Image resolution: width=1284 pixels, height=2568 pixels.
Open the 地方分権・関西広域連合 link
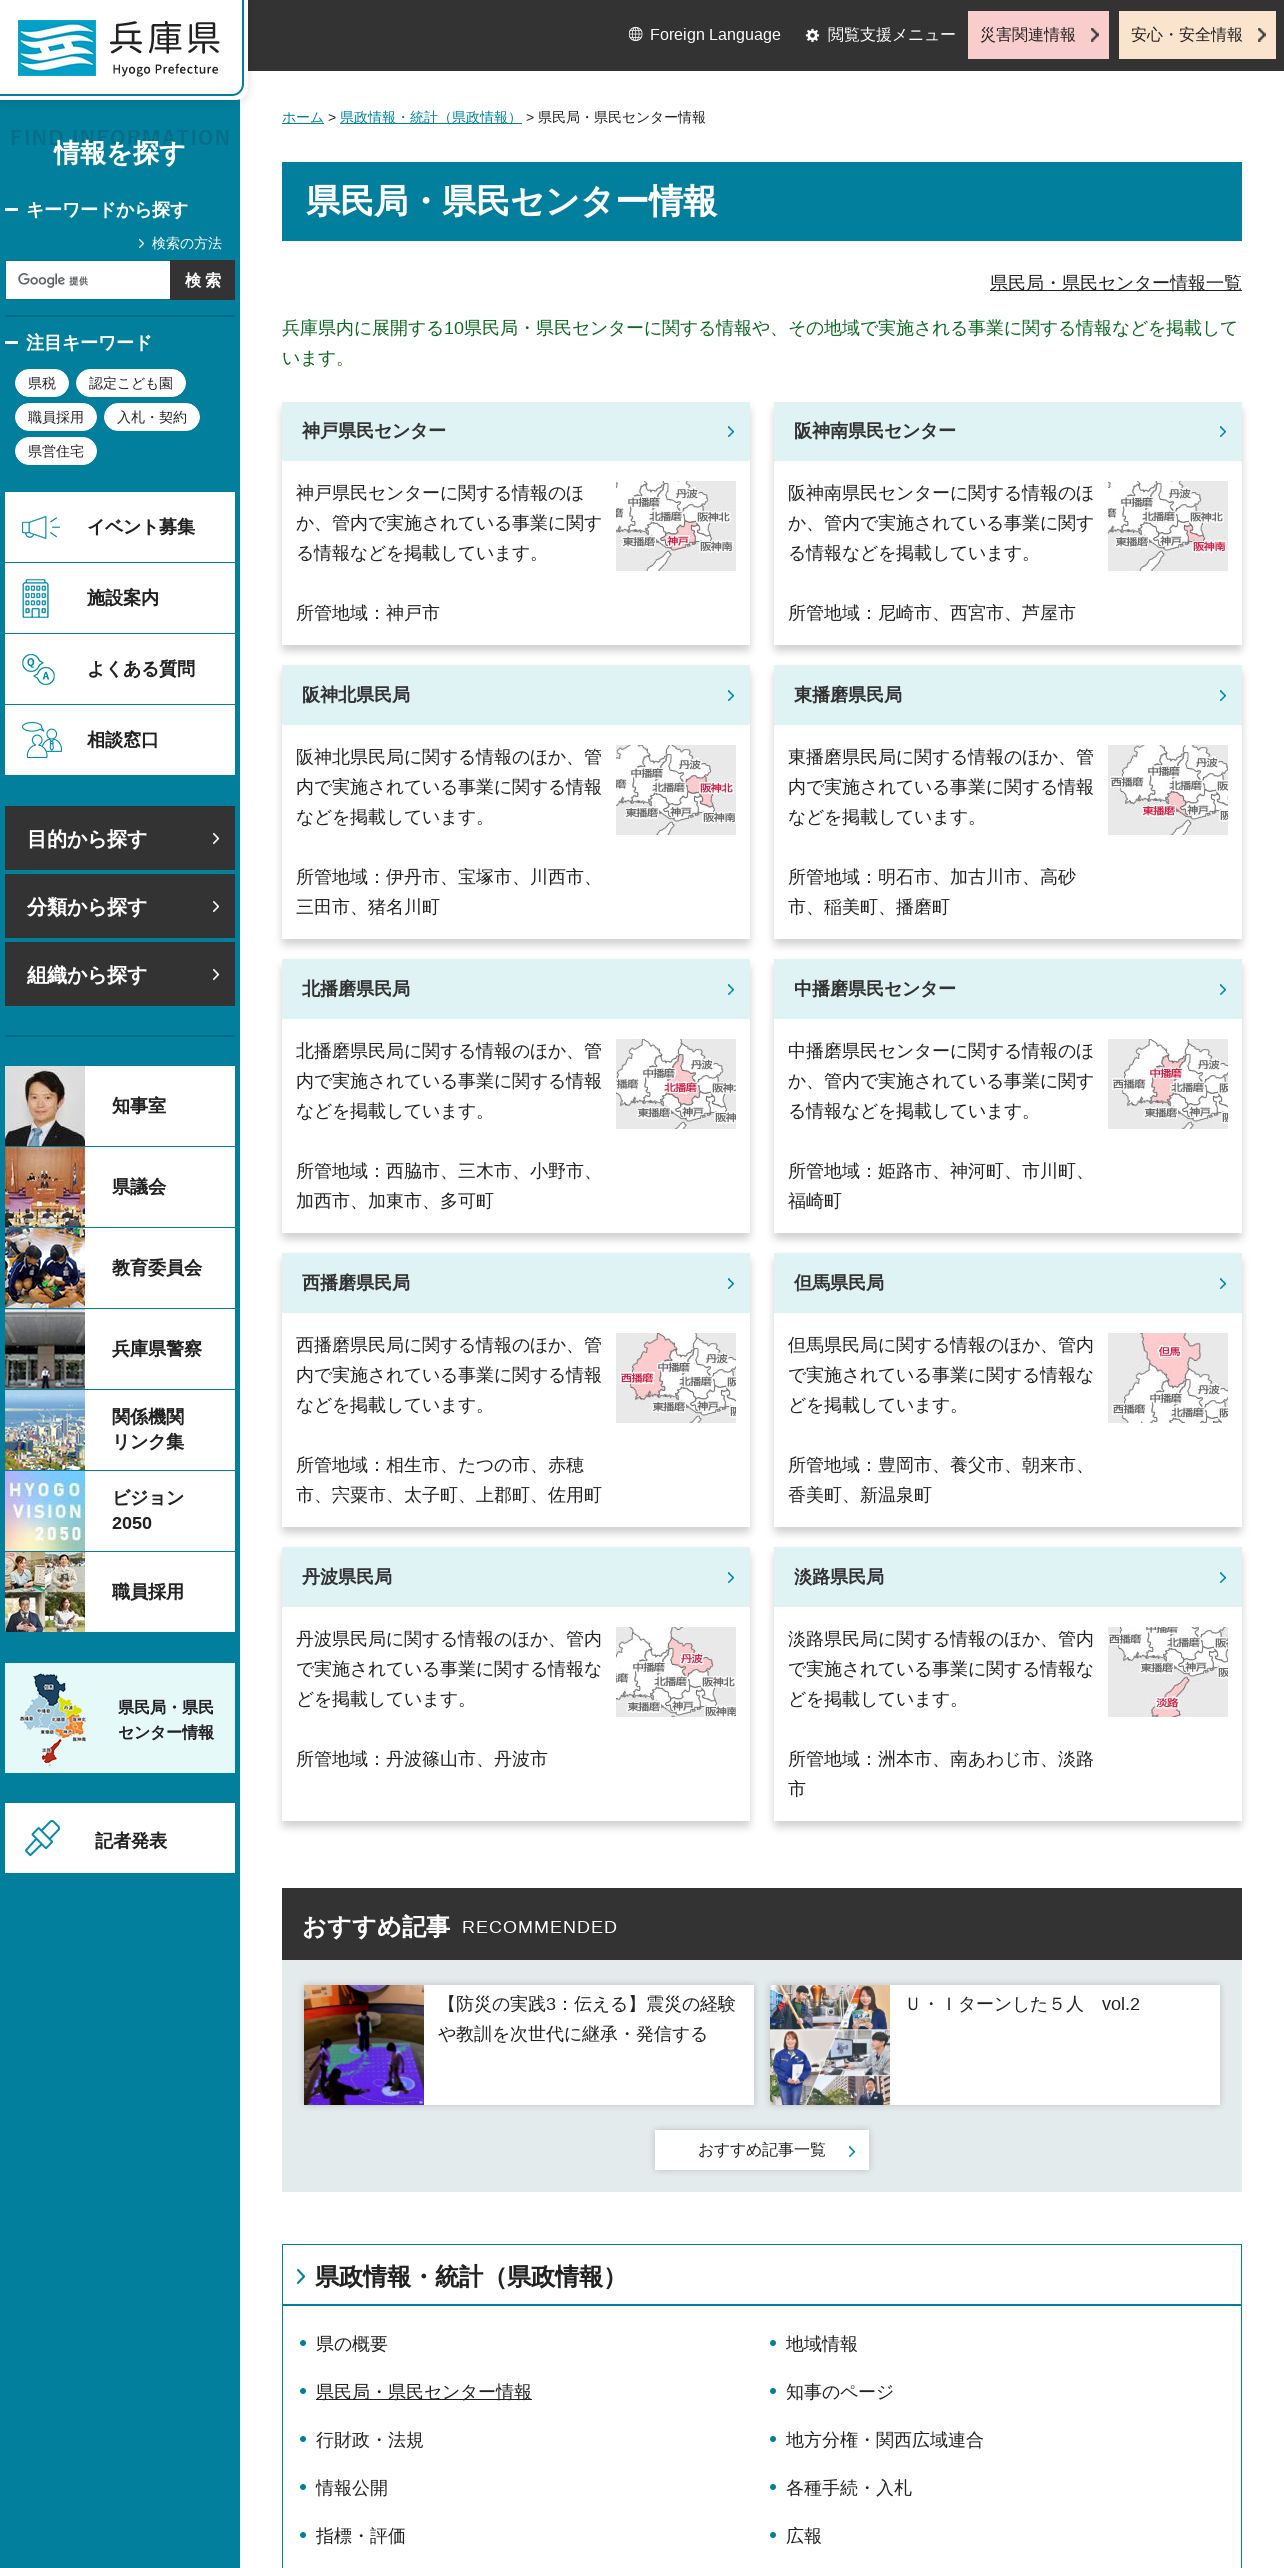click(885, 2440)
